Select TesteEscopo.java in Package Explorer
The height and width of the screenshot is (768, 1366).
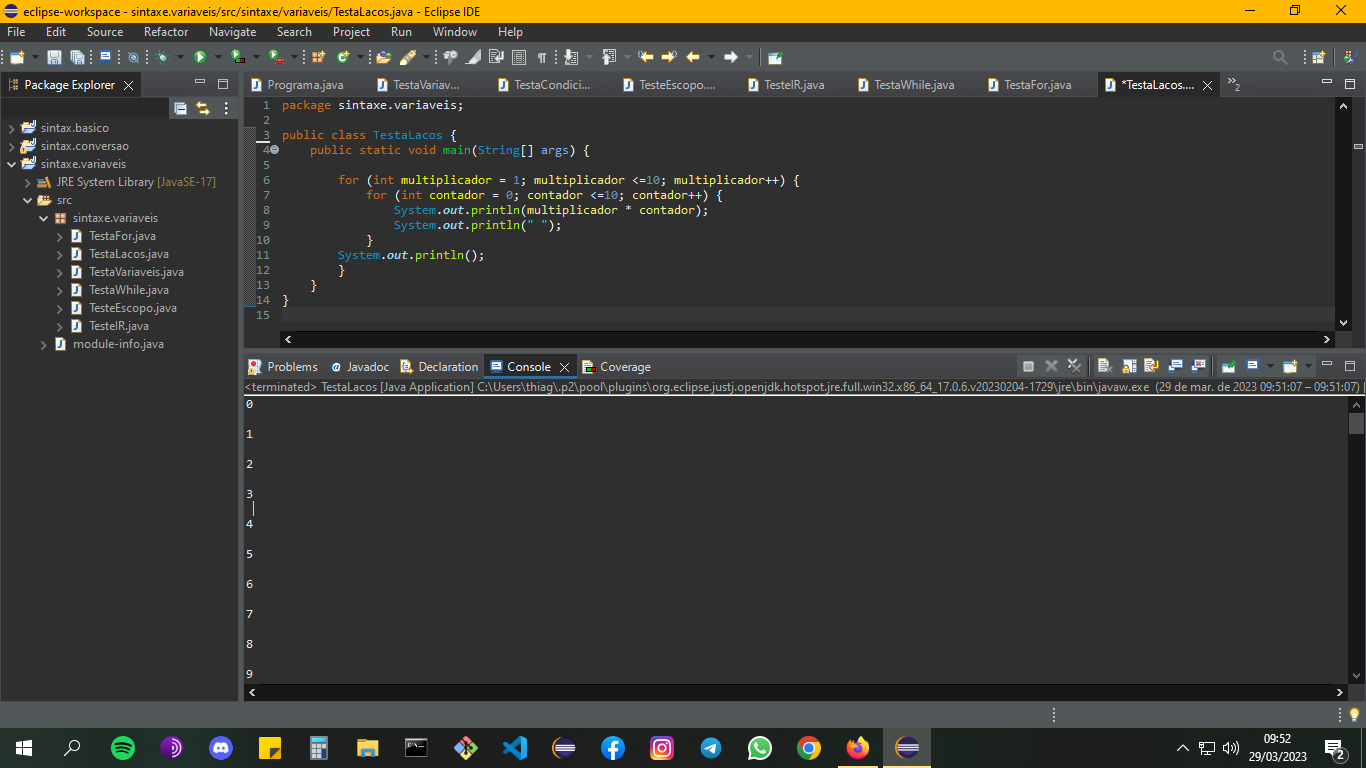pyautogui.click(x=132, y=308)
